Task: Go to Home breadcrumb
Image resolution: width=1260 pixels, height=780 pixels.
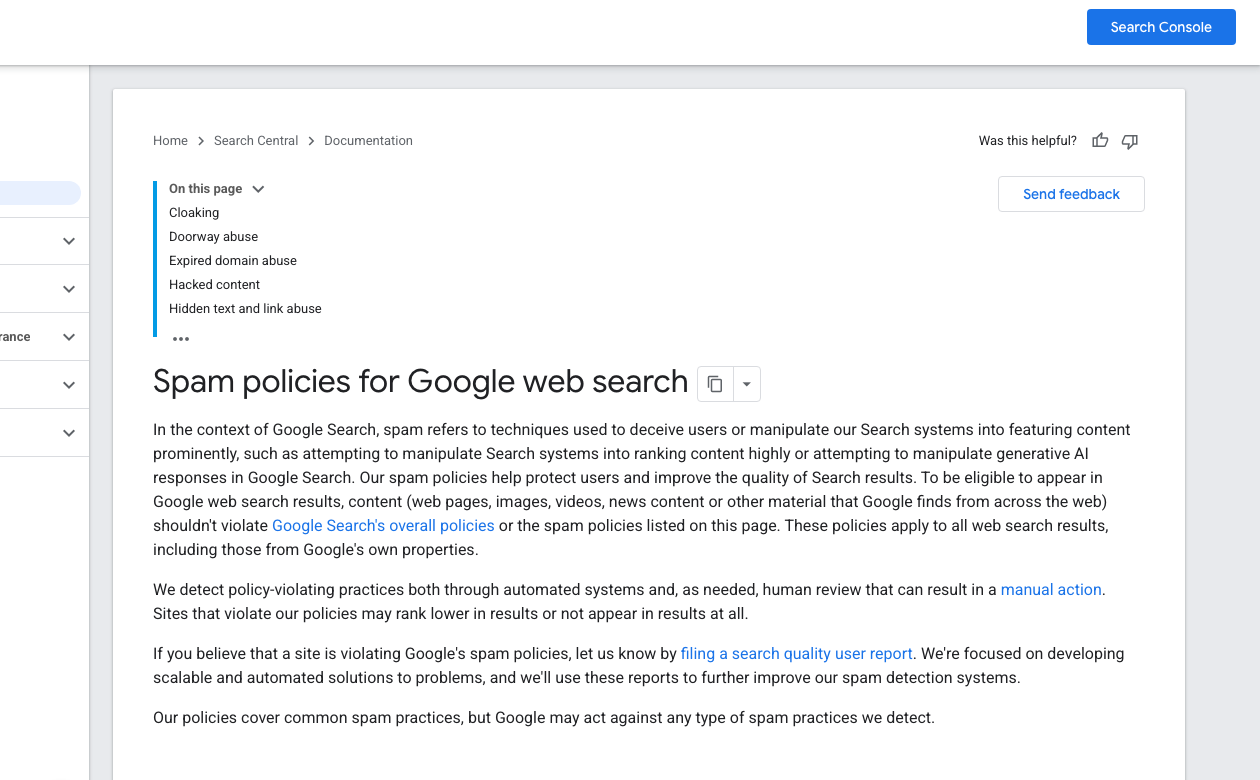Action: click(x=170, y=141)
